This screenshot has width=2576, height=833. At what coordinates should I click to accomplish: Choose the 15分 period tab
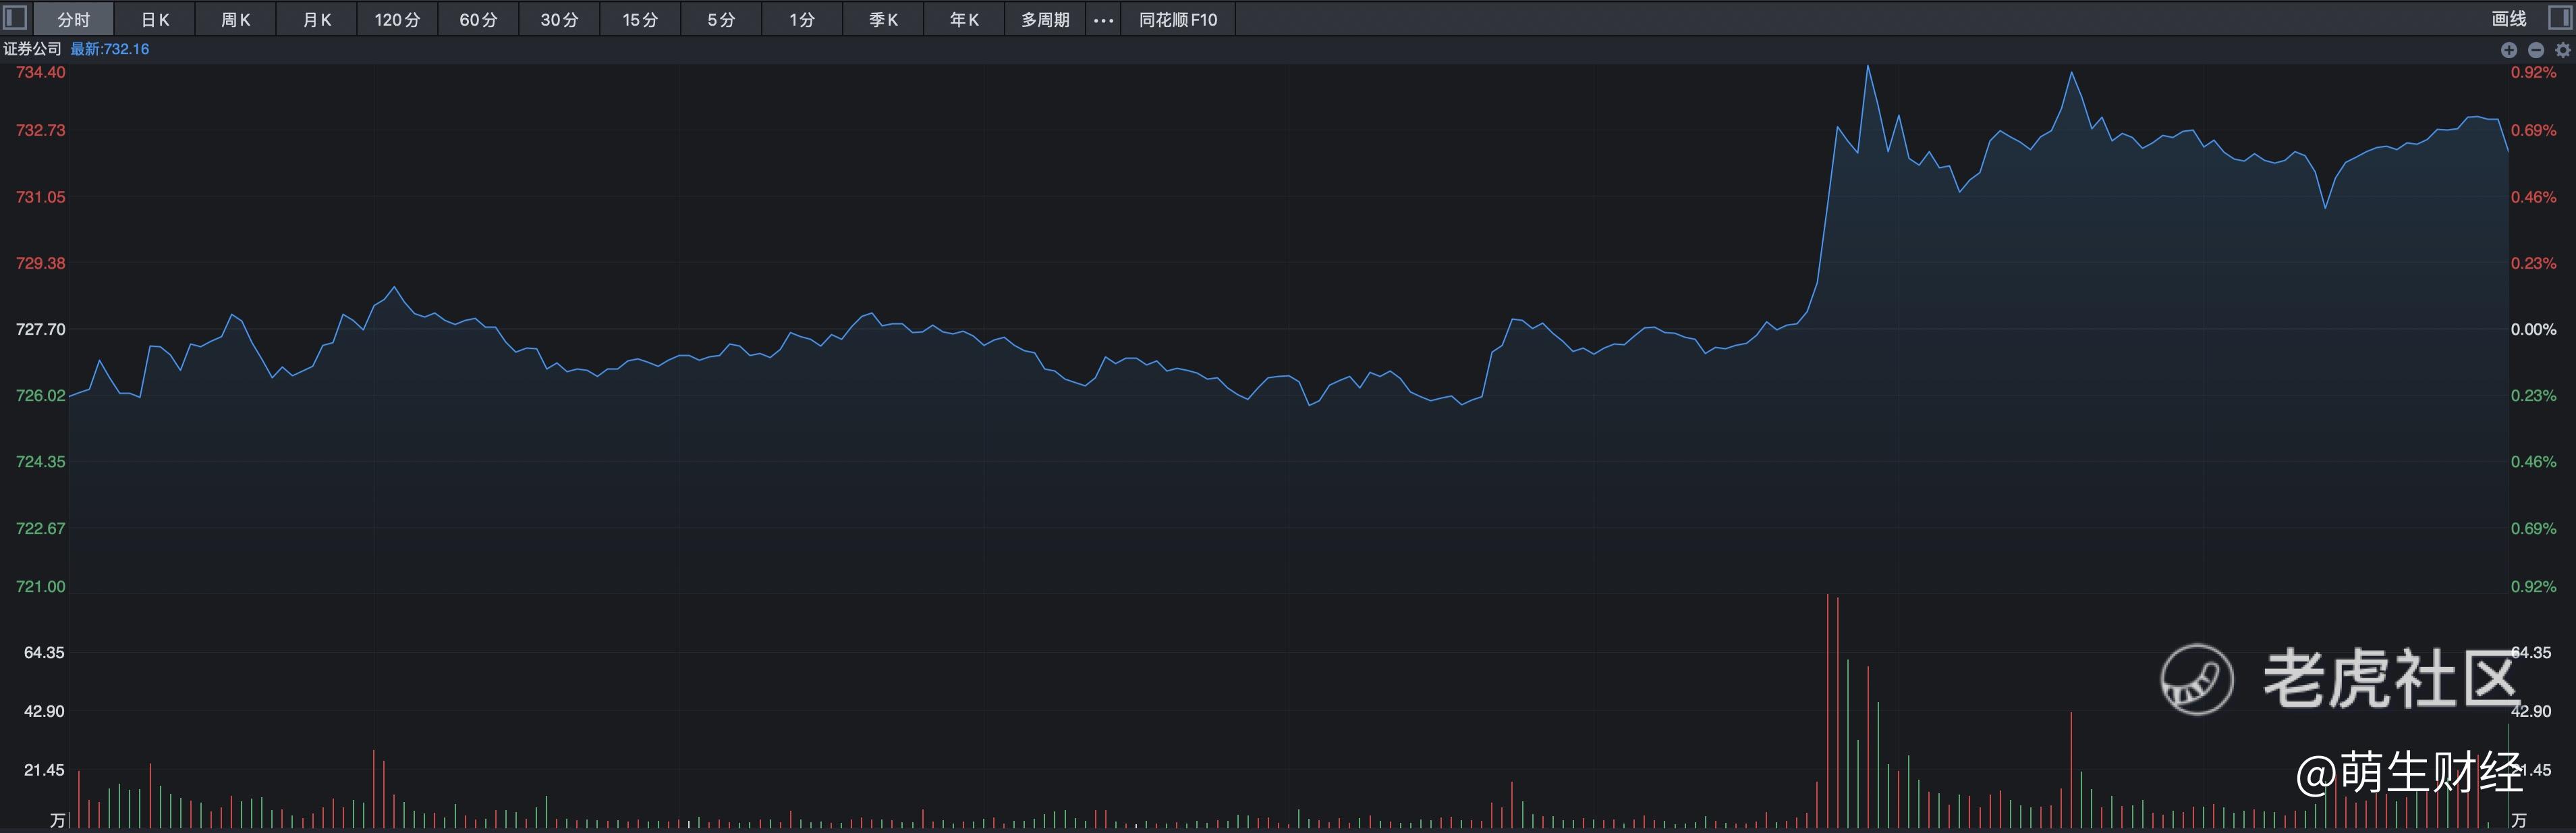(640, 19)
